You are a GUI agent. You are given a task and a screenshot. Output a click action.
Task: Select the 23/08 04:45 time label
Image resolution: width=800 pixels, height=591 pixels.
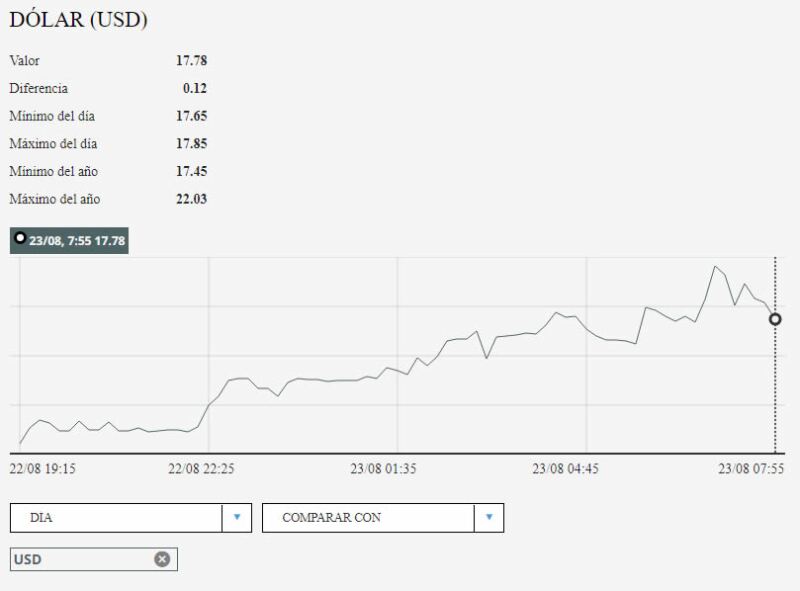[x=565, y=468]
